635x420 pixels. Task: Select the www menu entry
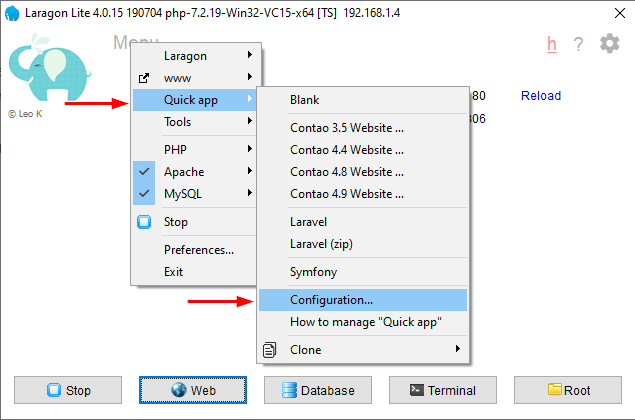[194, 78]
